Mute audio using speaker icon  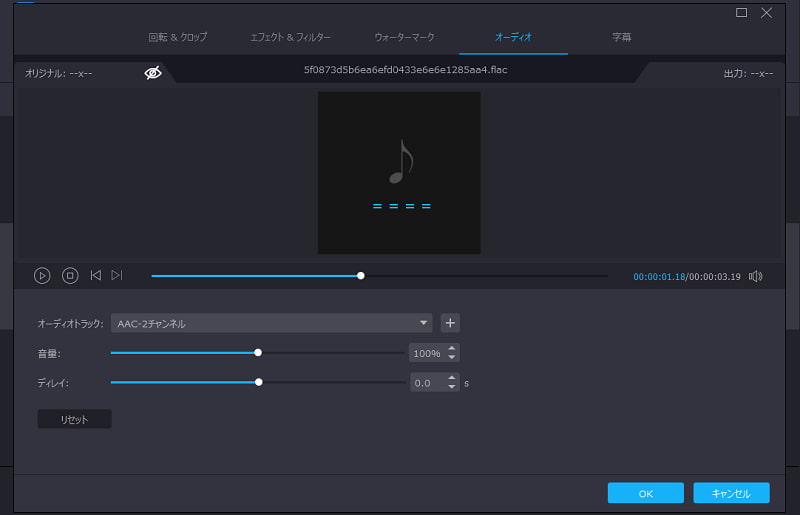756,276
